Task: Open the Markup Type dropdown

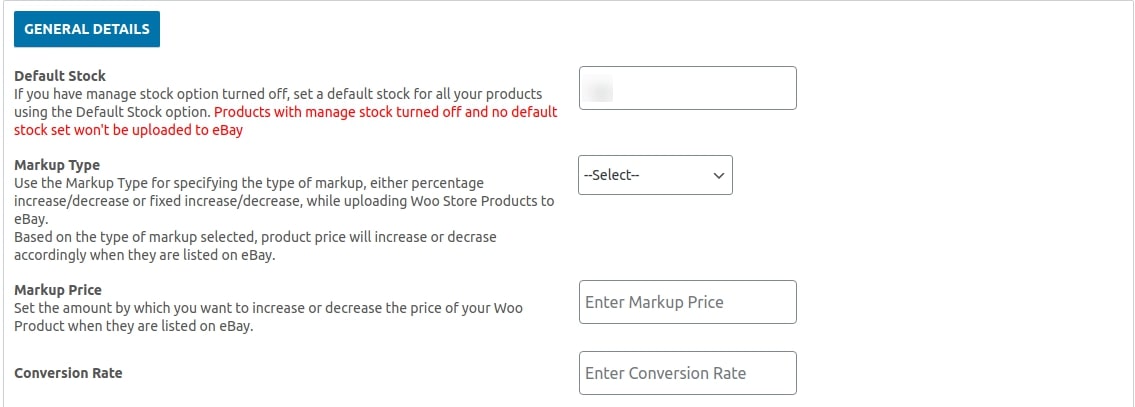Action: 655,175
